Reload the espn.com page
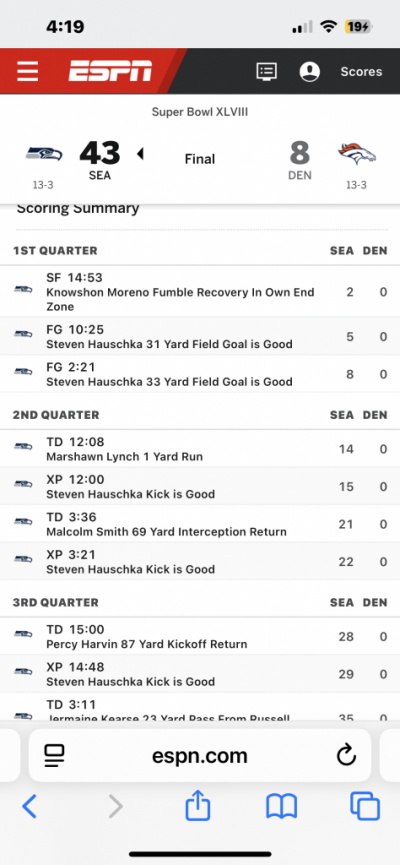This screenshot has height=865, width=400. [x=346, y=756]
